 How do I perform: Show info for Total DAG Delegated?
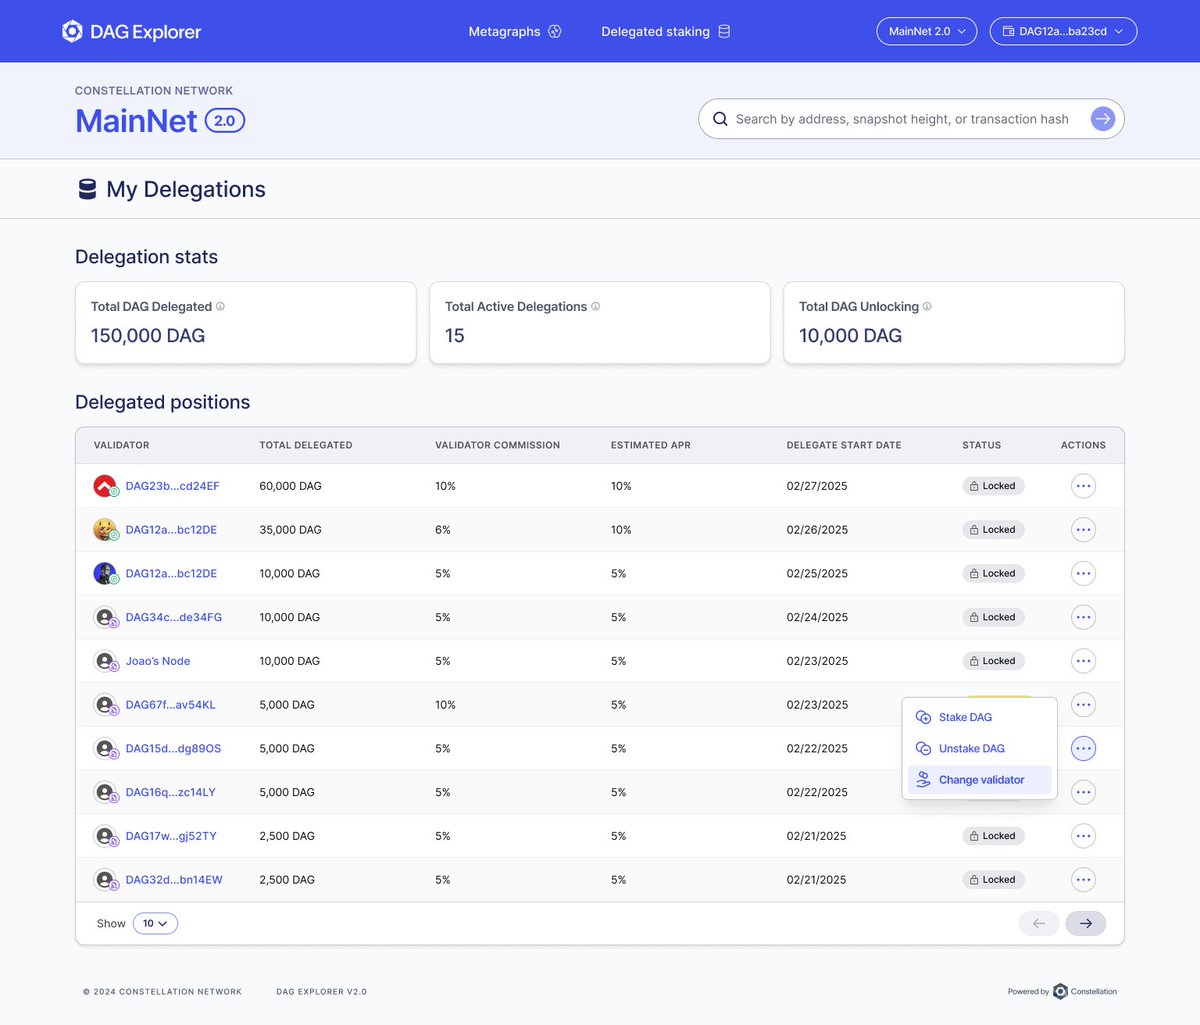click(220, 306)
